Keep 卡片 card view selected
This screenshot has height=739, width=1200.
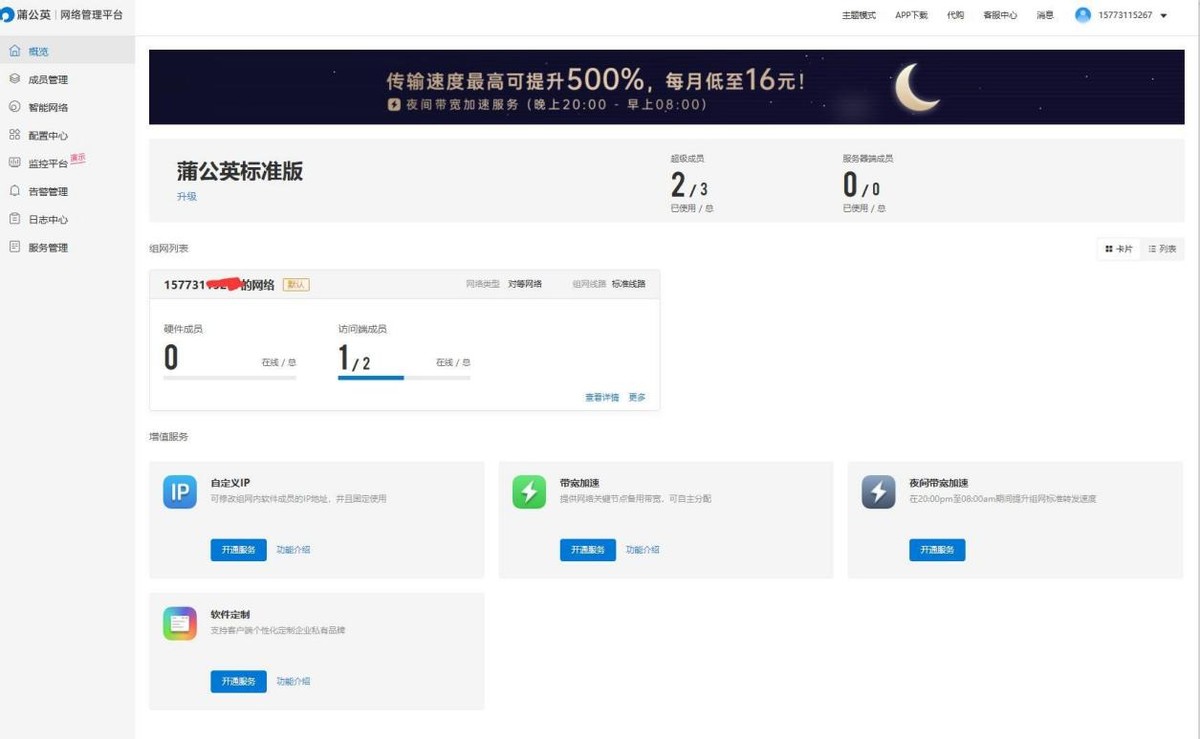[1119, 248]
